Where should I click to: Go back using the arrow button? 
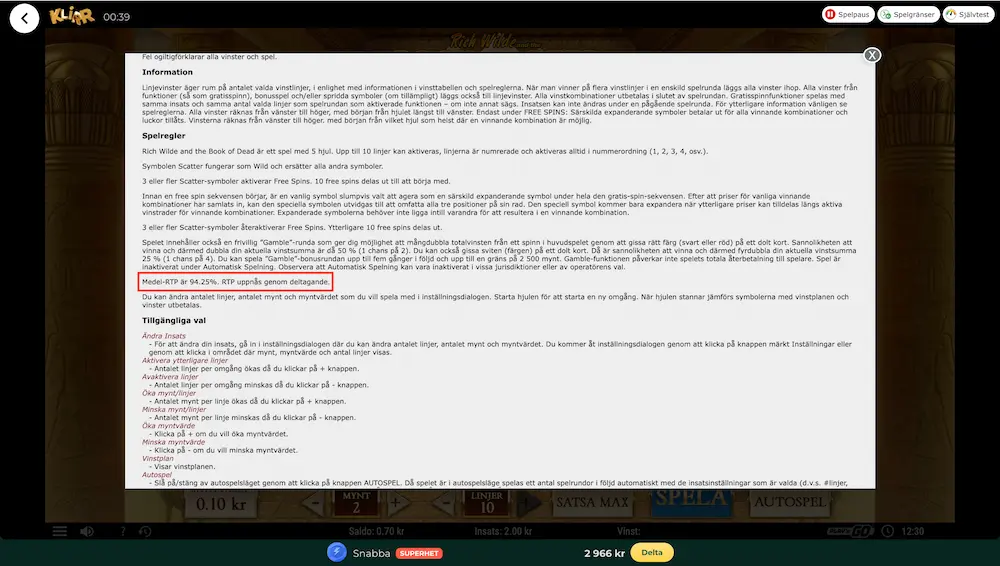click(x=24, y=18)
